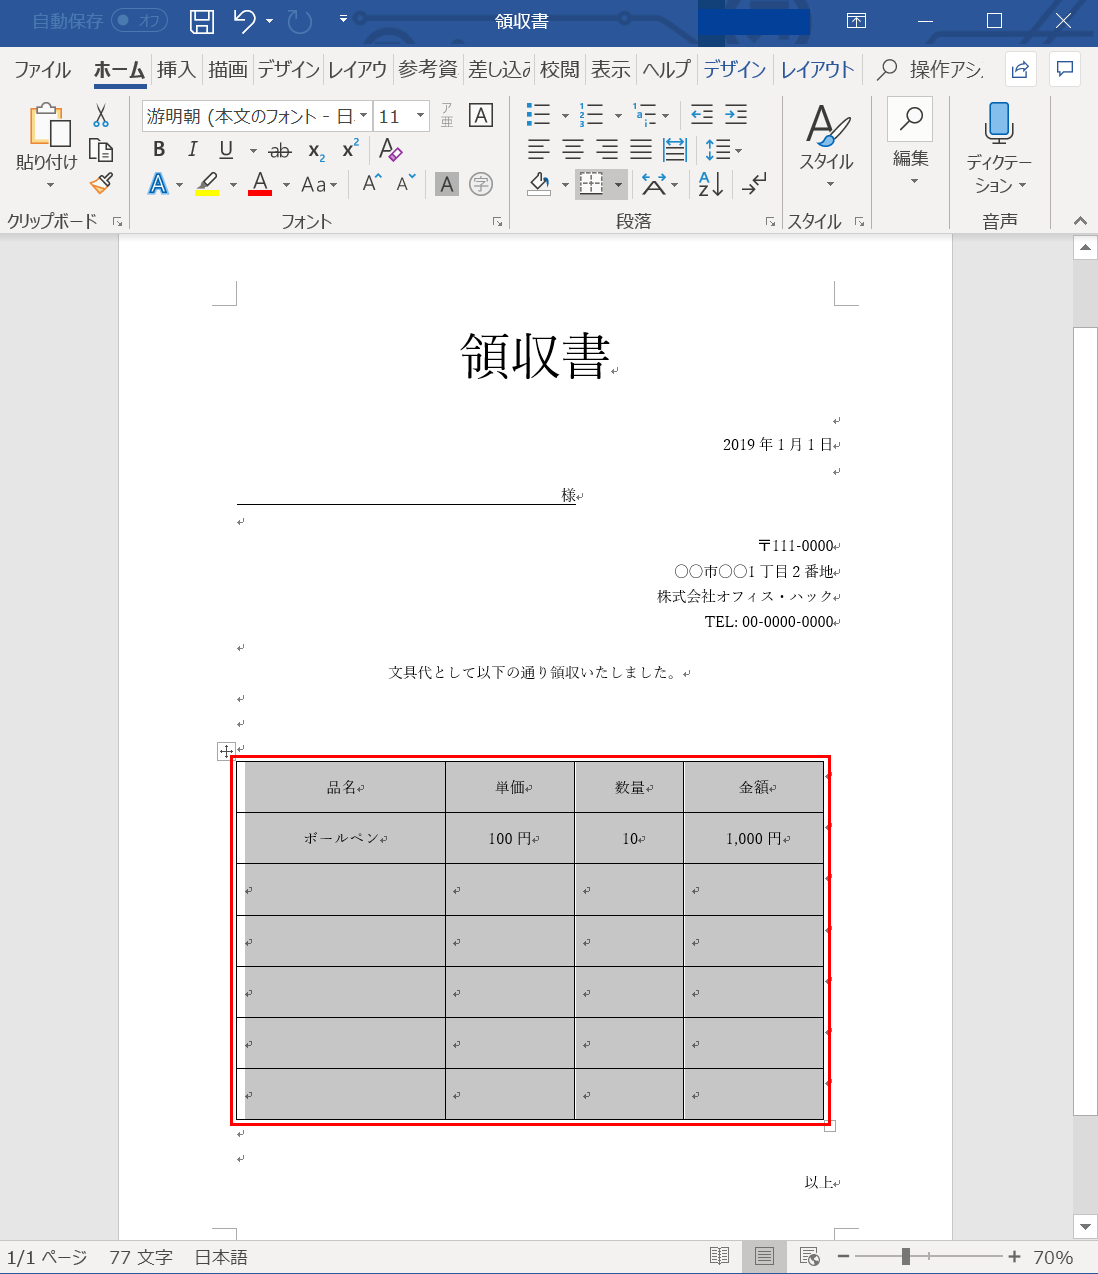Open the borders dropdown arrow
This screenshot has width=1098, height=1274.
pyautogui.click(x=618, y=185)
